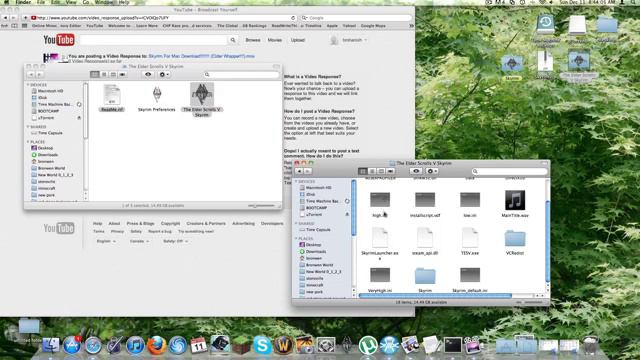
Task: Select the installscript.vdf file icon
Action: [425, 200]
